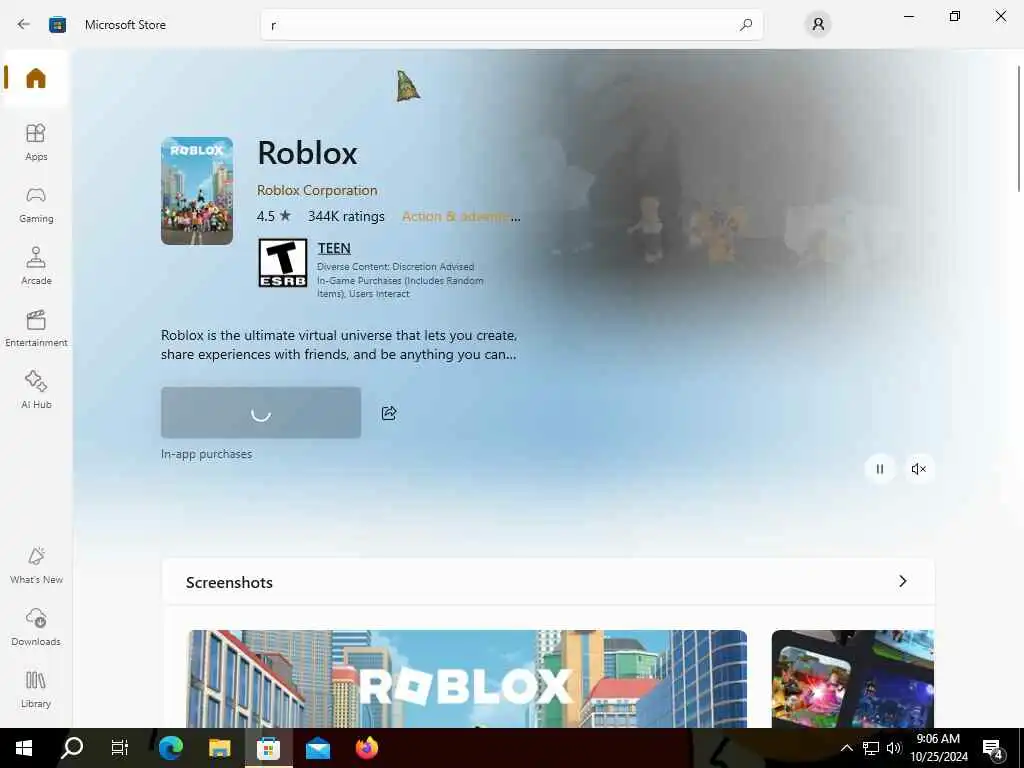Click the Store search input field
The height and width of the screenshot is (768, 1024).
tap(511, 25)
